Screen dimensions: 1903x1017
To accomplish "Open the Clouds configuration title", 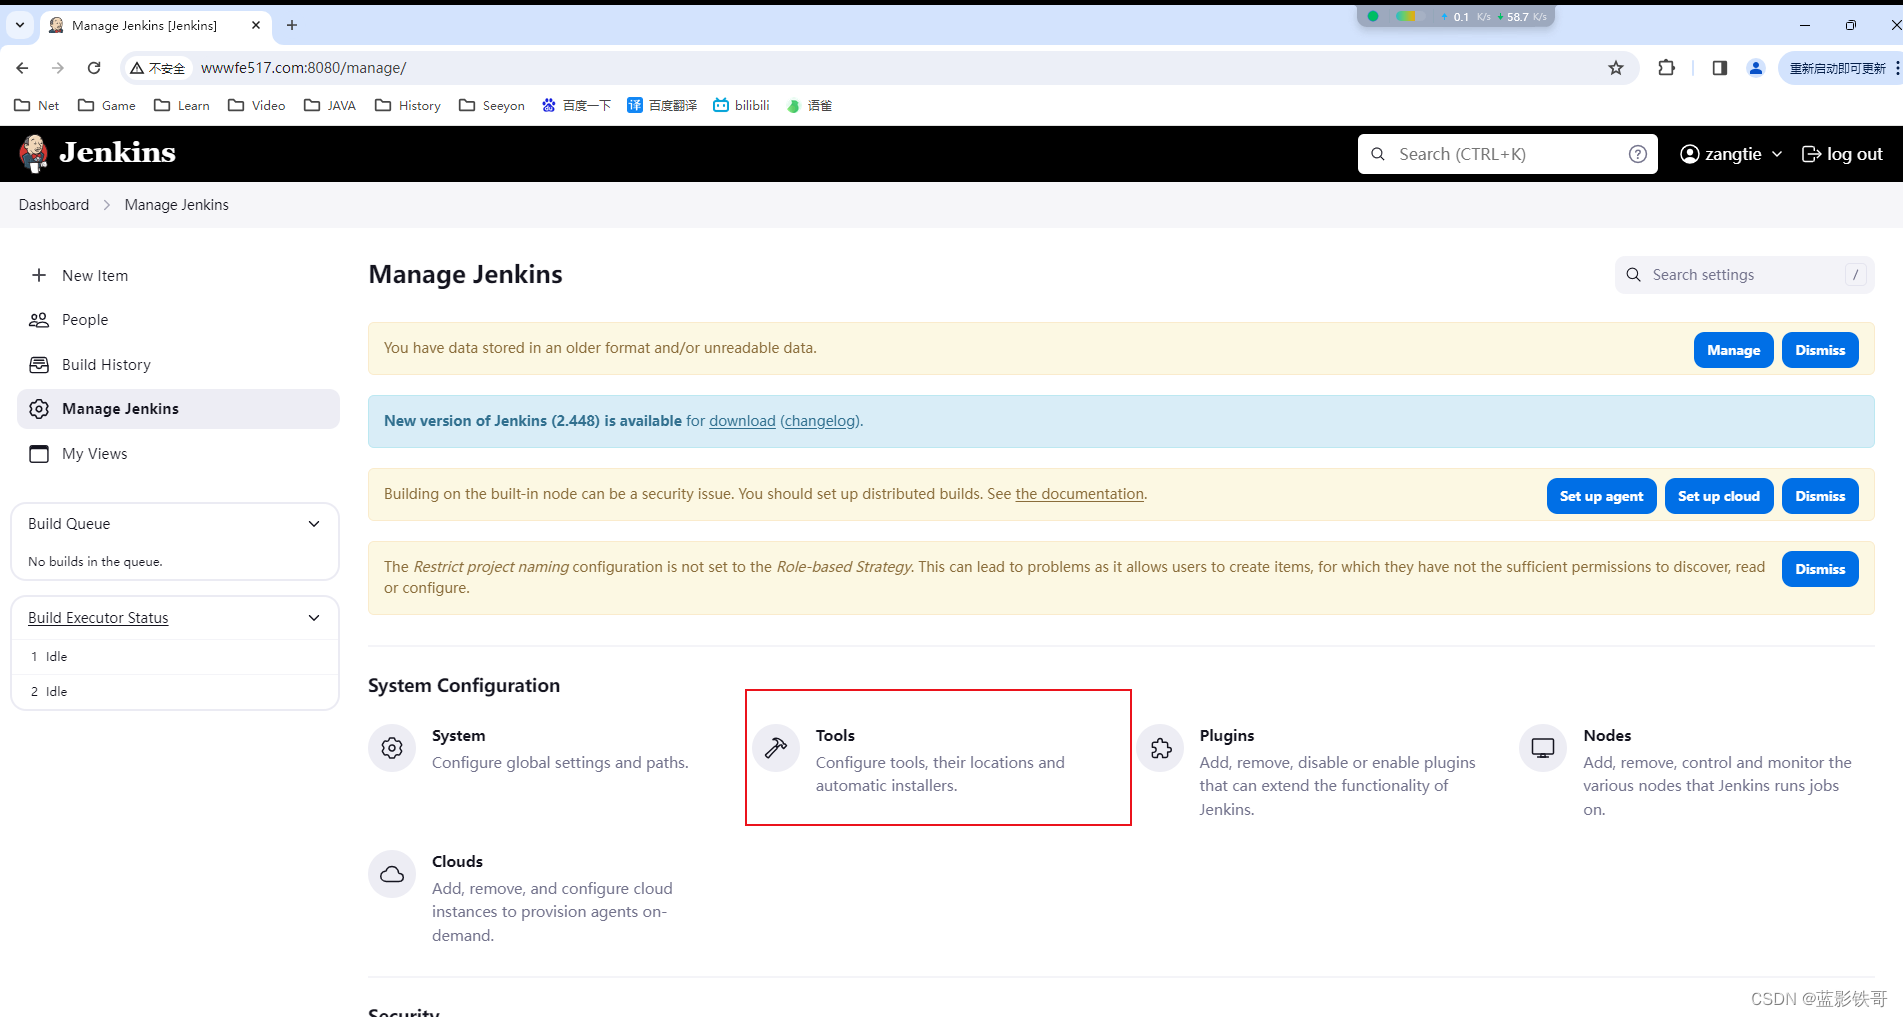I will point(457,861).
